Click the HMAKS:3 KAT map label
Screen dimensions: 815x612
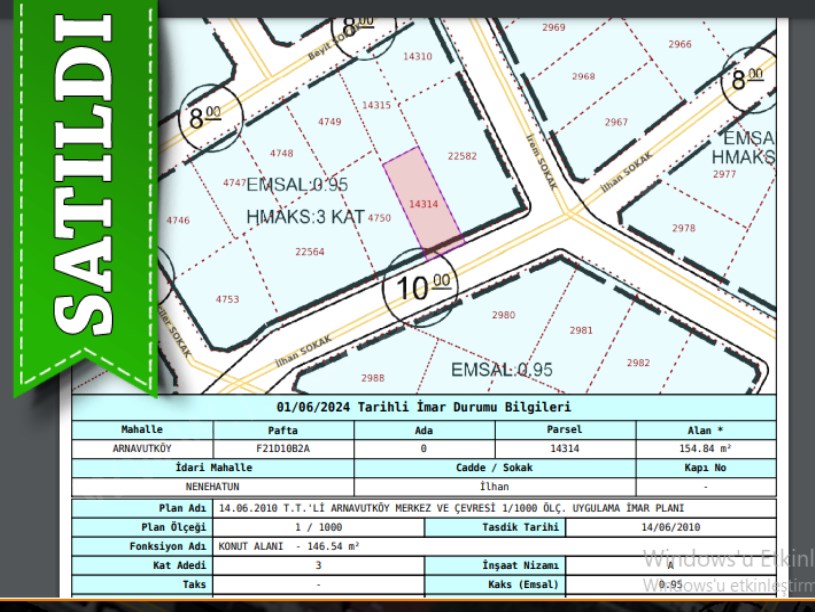pos(304,216)
